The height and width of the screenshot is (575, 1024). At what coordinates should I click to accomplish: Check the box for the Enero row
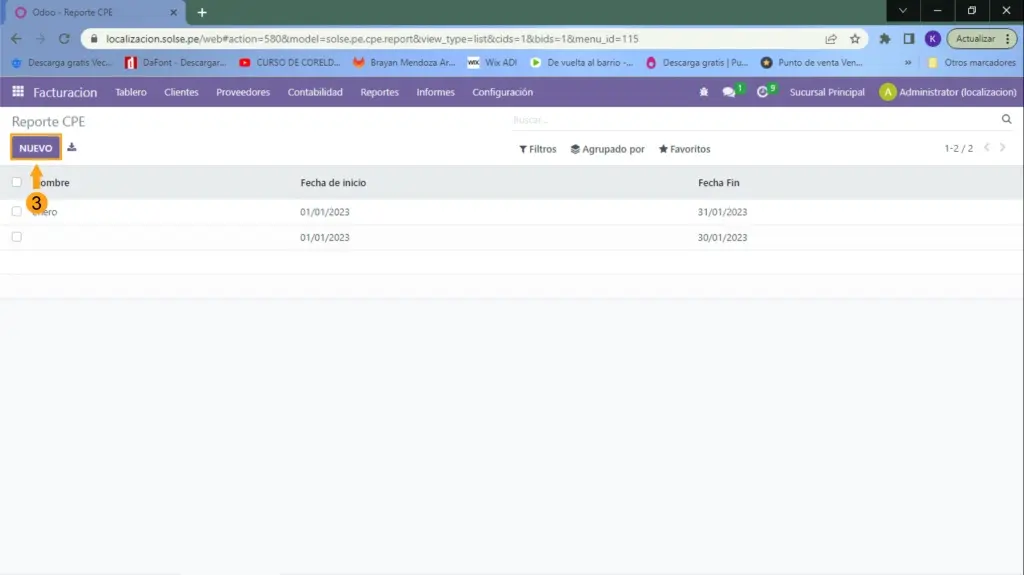[16, 212]
